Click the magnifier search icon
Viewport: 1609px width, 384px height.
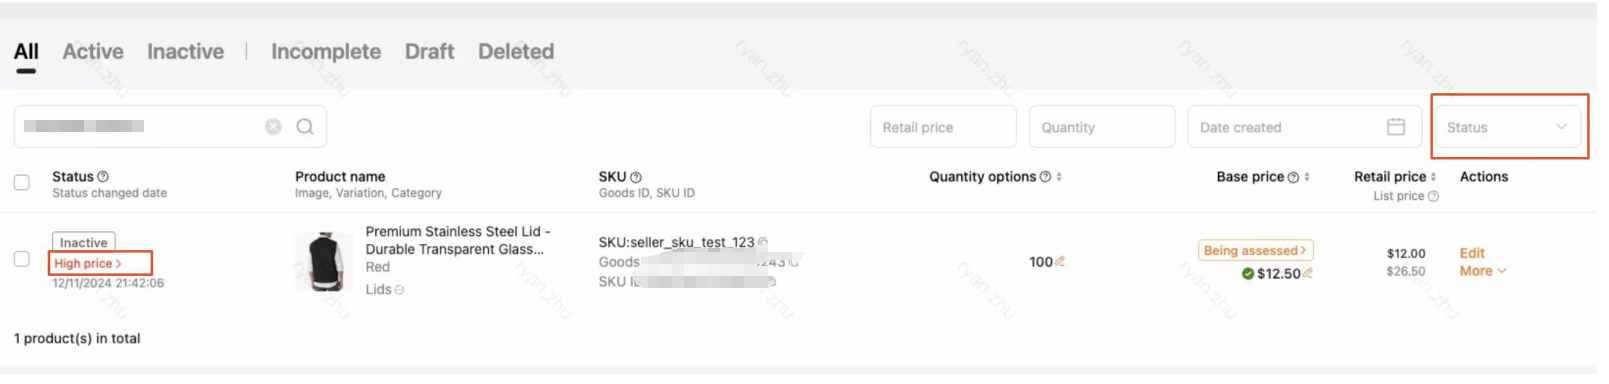[305, 127]
